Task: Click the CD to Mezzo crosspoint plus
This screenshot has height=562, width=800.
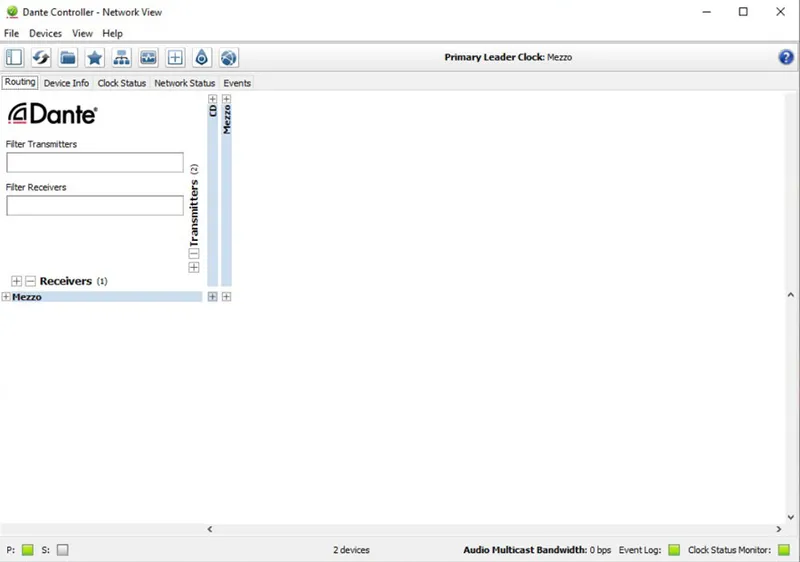Action: click(x=213, y=297)
